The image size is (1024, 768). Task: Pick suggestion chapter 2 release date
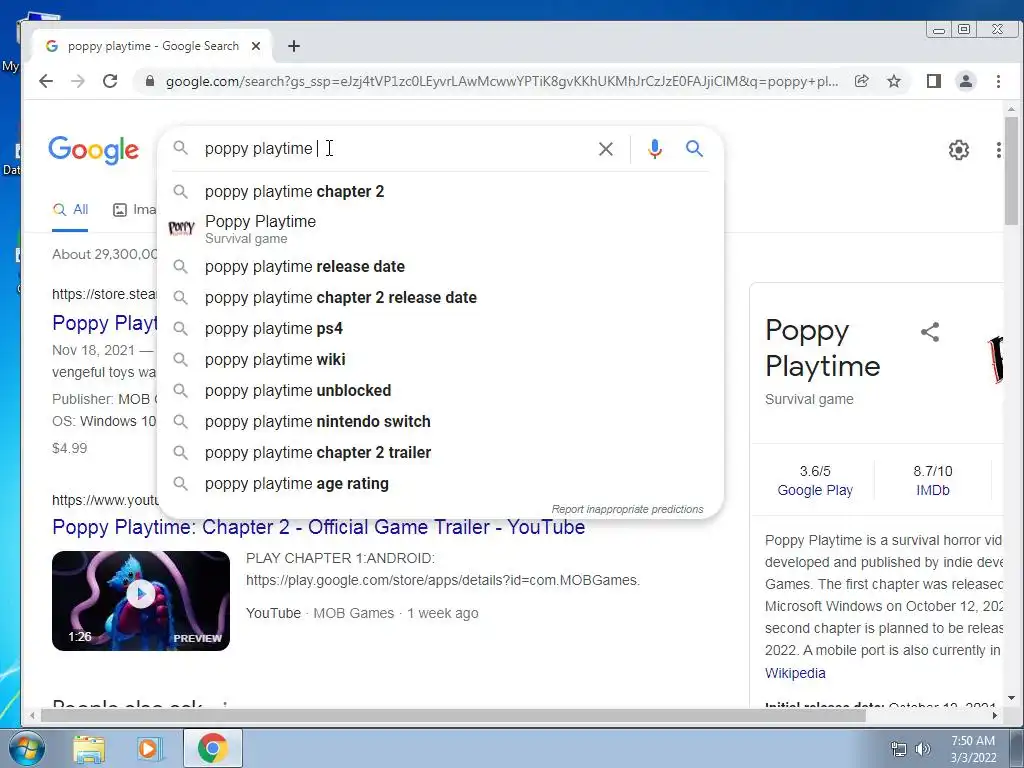(x=441, y=297)
